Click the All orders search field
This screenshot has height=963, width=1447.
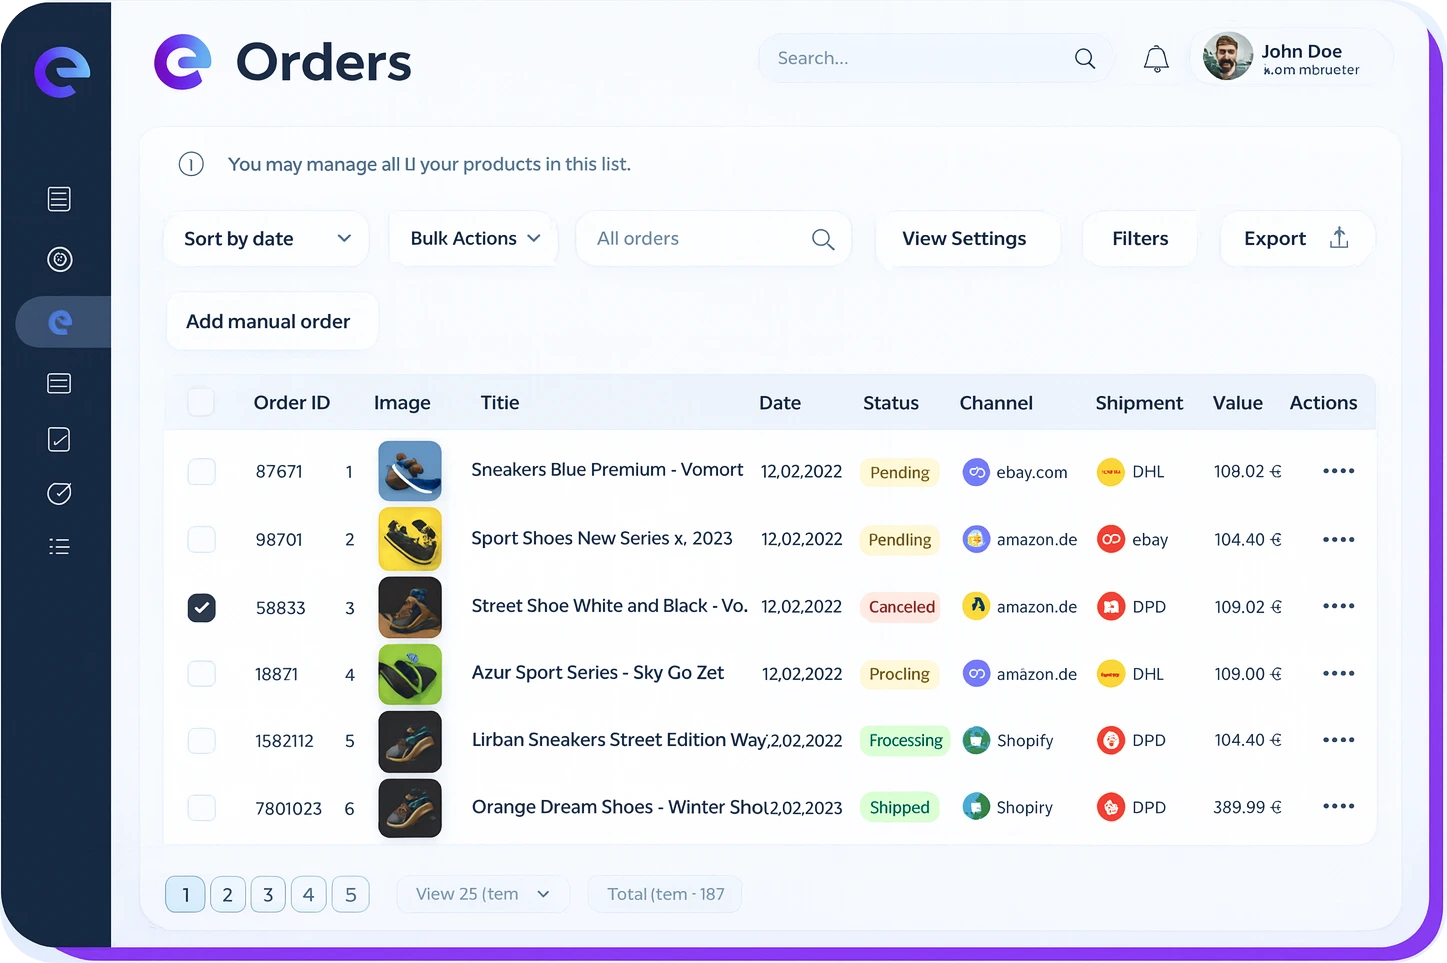700,239
